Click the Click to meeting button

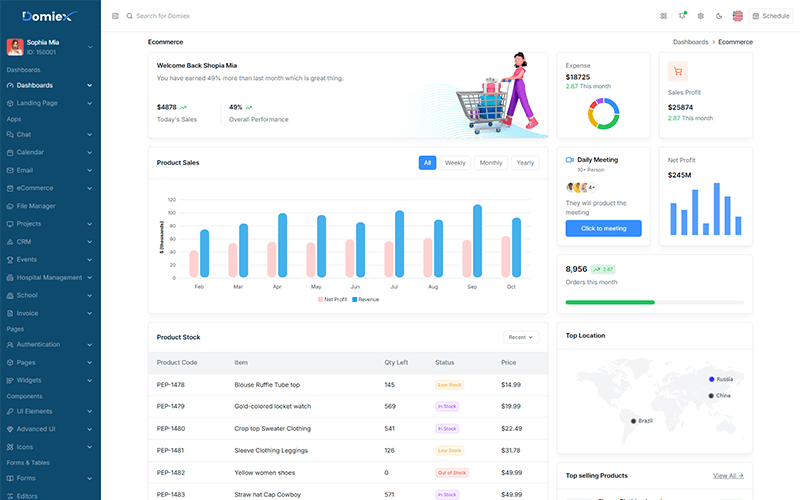click(604, 229)
